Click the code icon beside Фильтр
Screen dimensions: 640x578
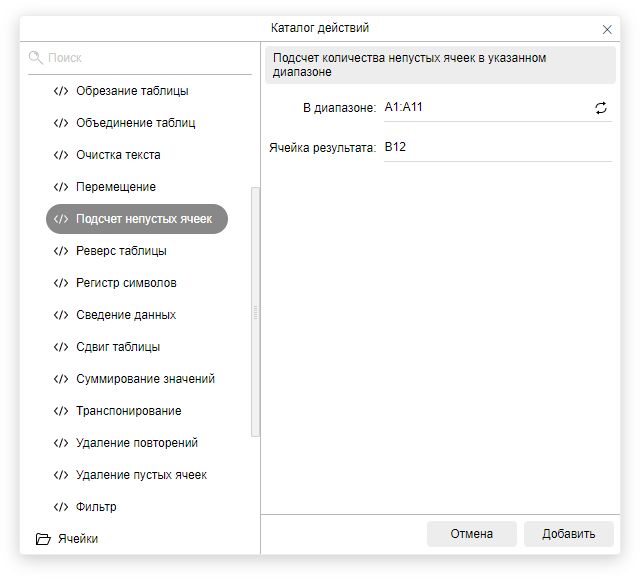click(x=61, y=507)
